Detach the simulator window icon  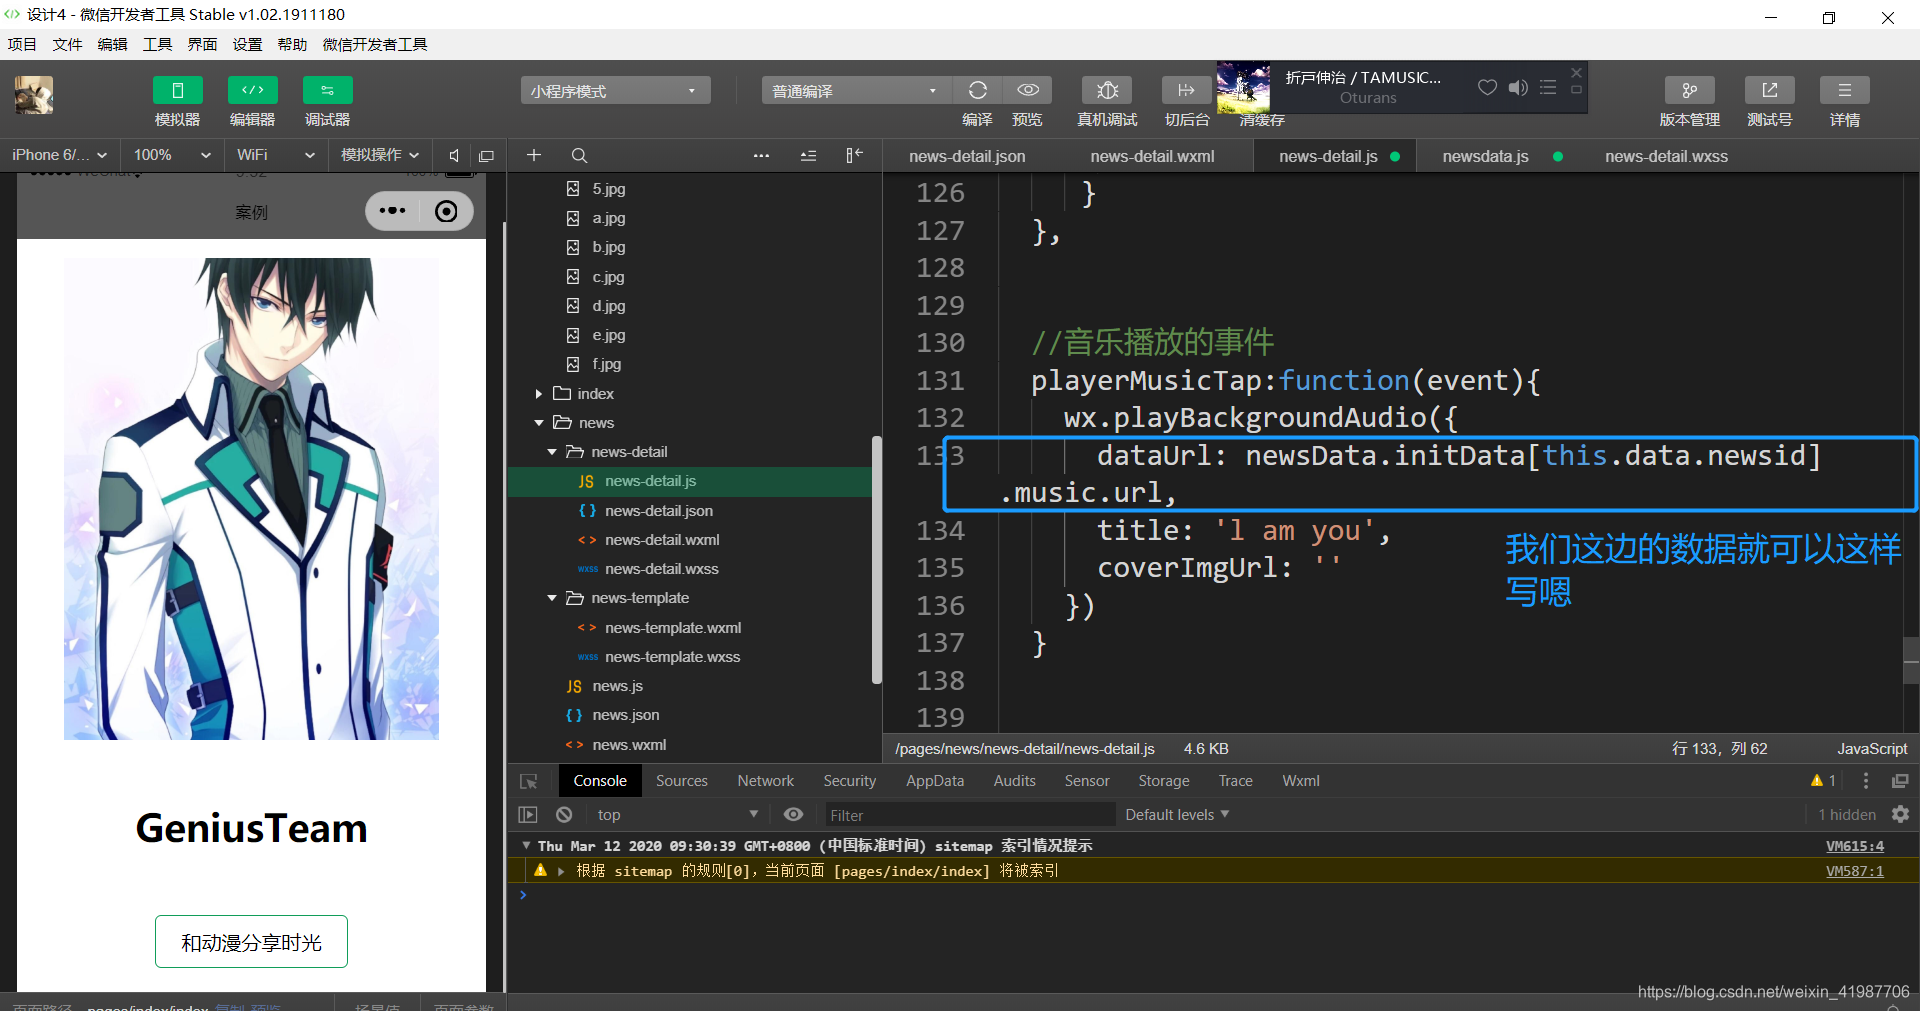486,155
